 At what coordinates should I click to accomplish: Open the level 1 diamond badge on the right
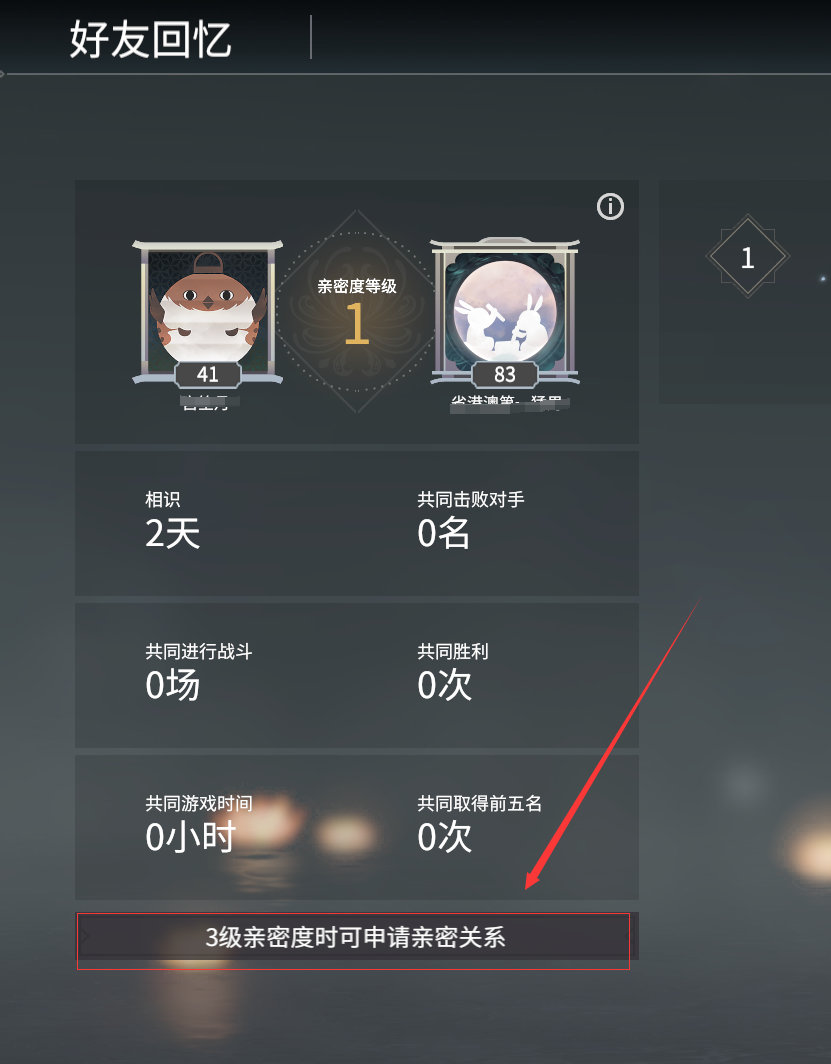tap(748, 257)
